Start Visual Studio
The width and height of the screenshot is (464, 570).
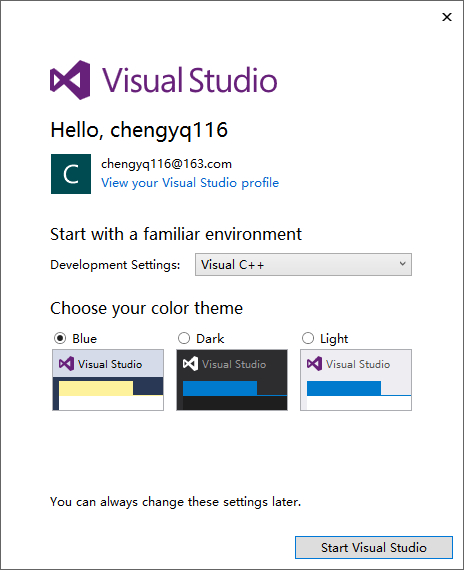point(374,547)
